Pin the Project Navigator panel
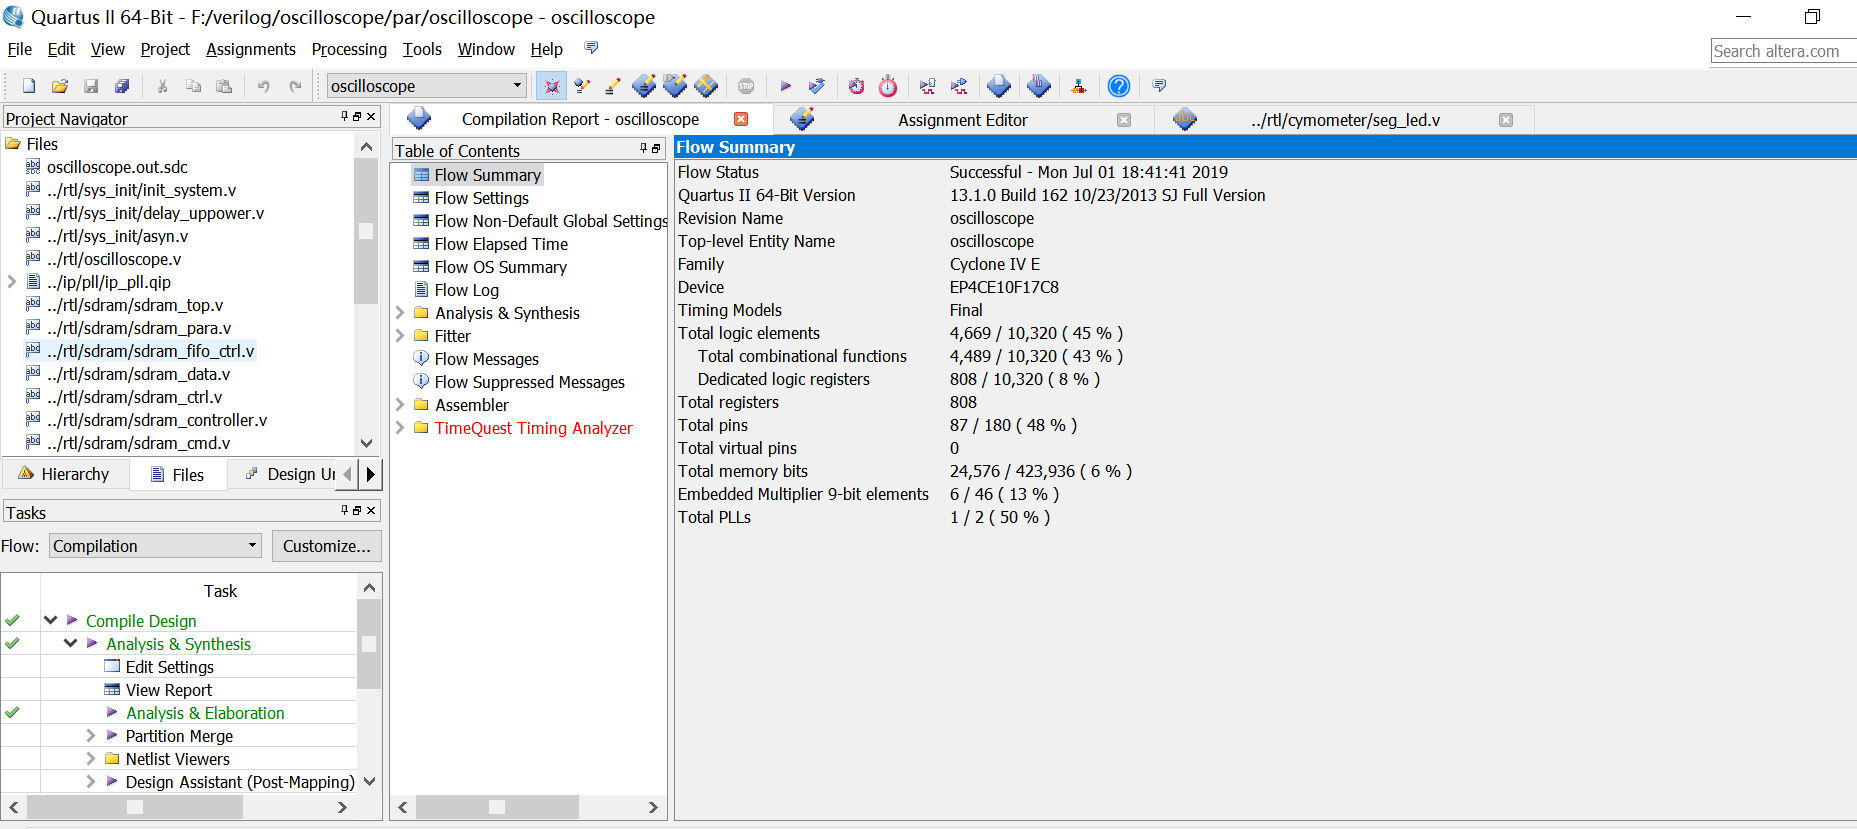The width and height of the screenshot is (1857, 829). pyautogui.click(x=345, y=117)
